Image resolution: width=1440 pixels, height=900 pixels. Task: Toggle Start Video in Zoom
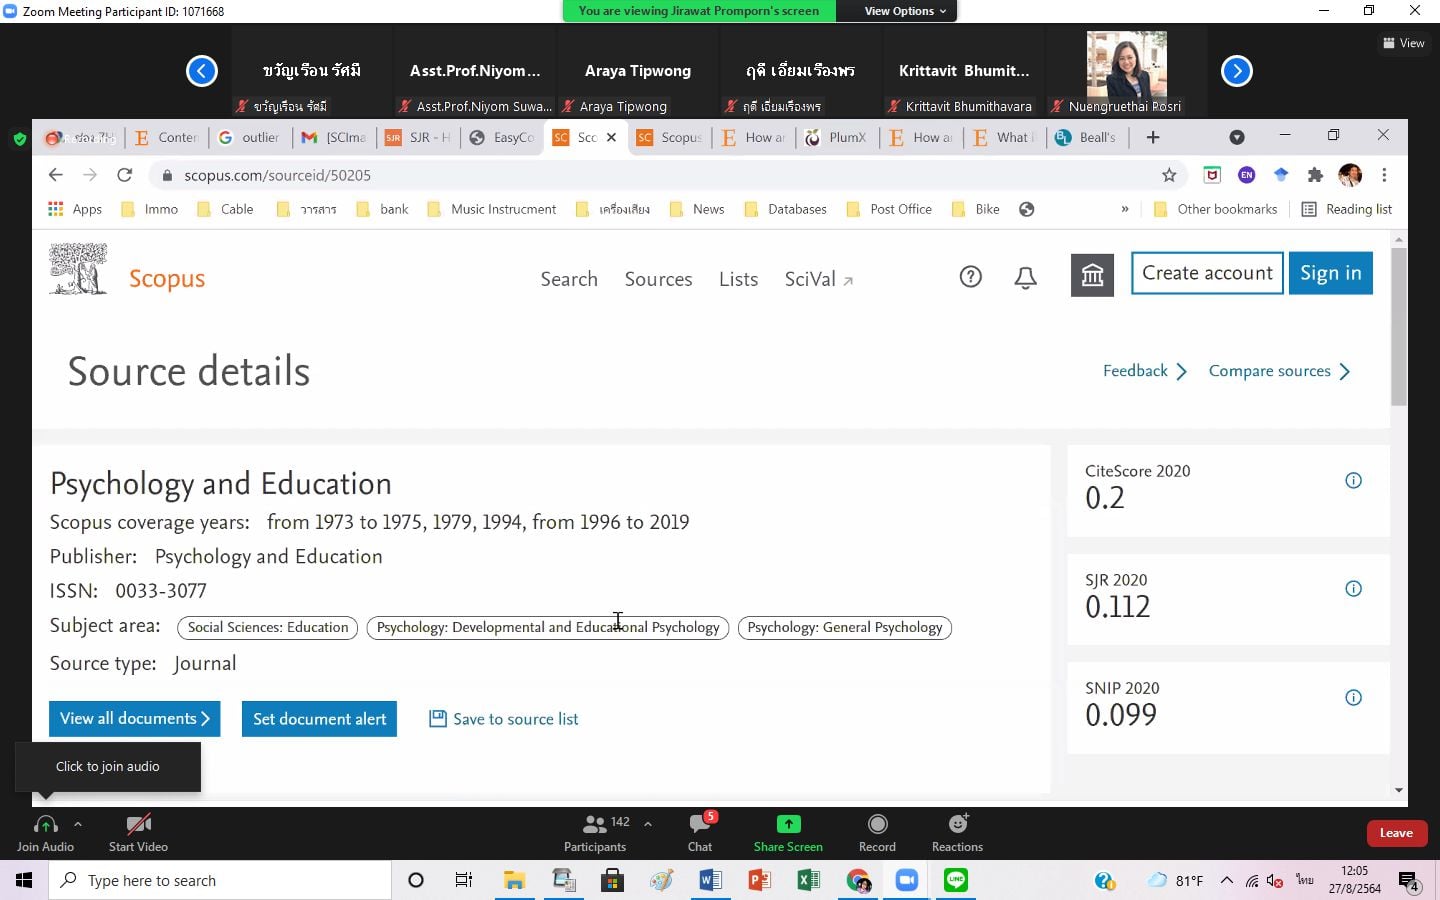pyautogui.click(x=138, y=832)
